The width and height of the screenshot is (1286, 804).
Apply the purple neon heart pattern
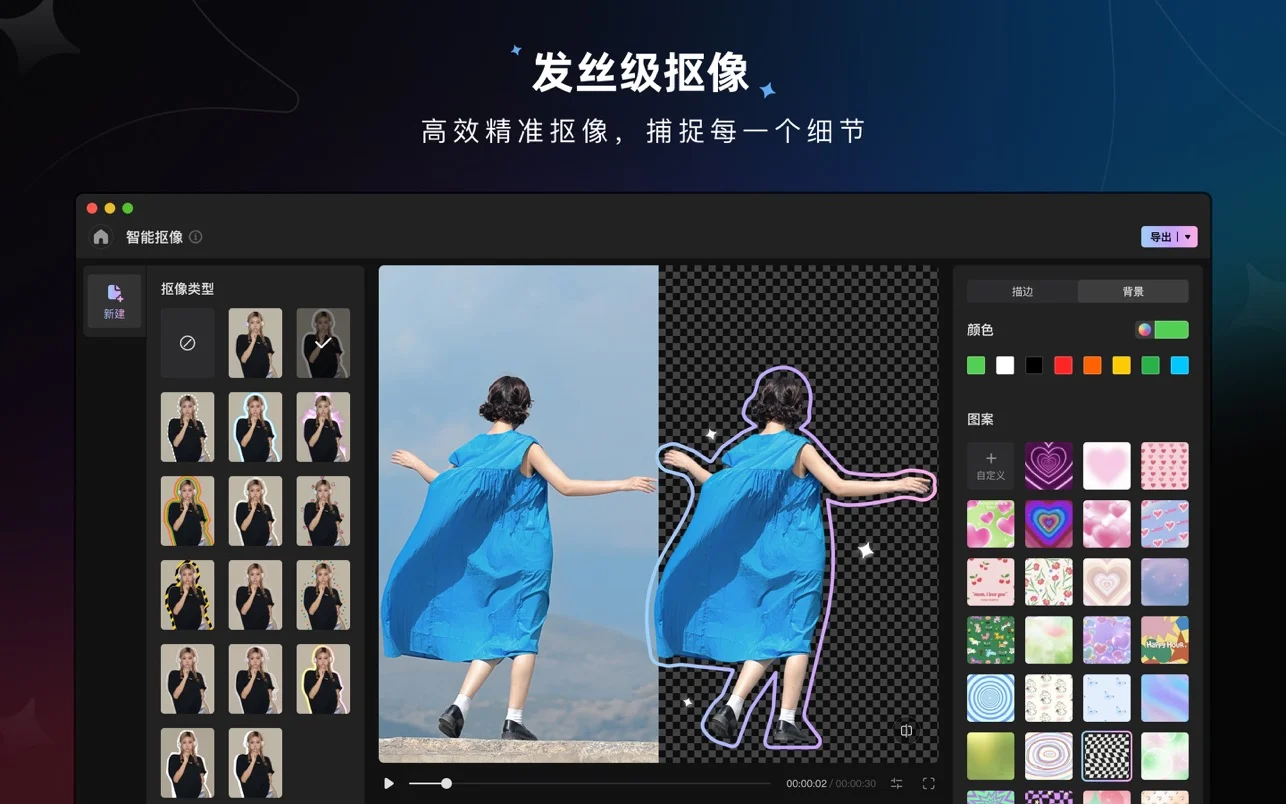pos(1049,466)
